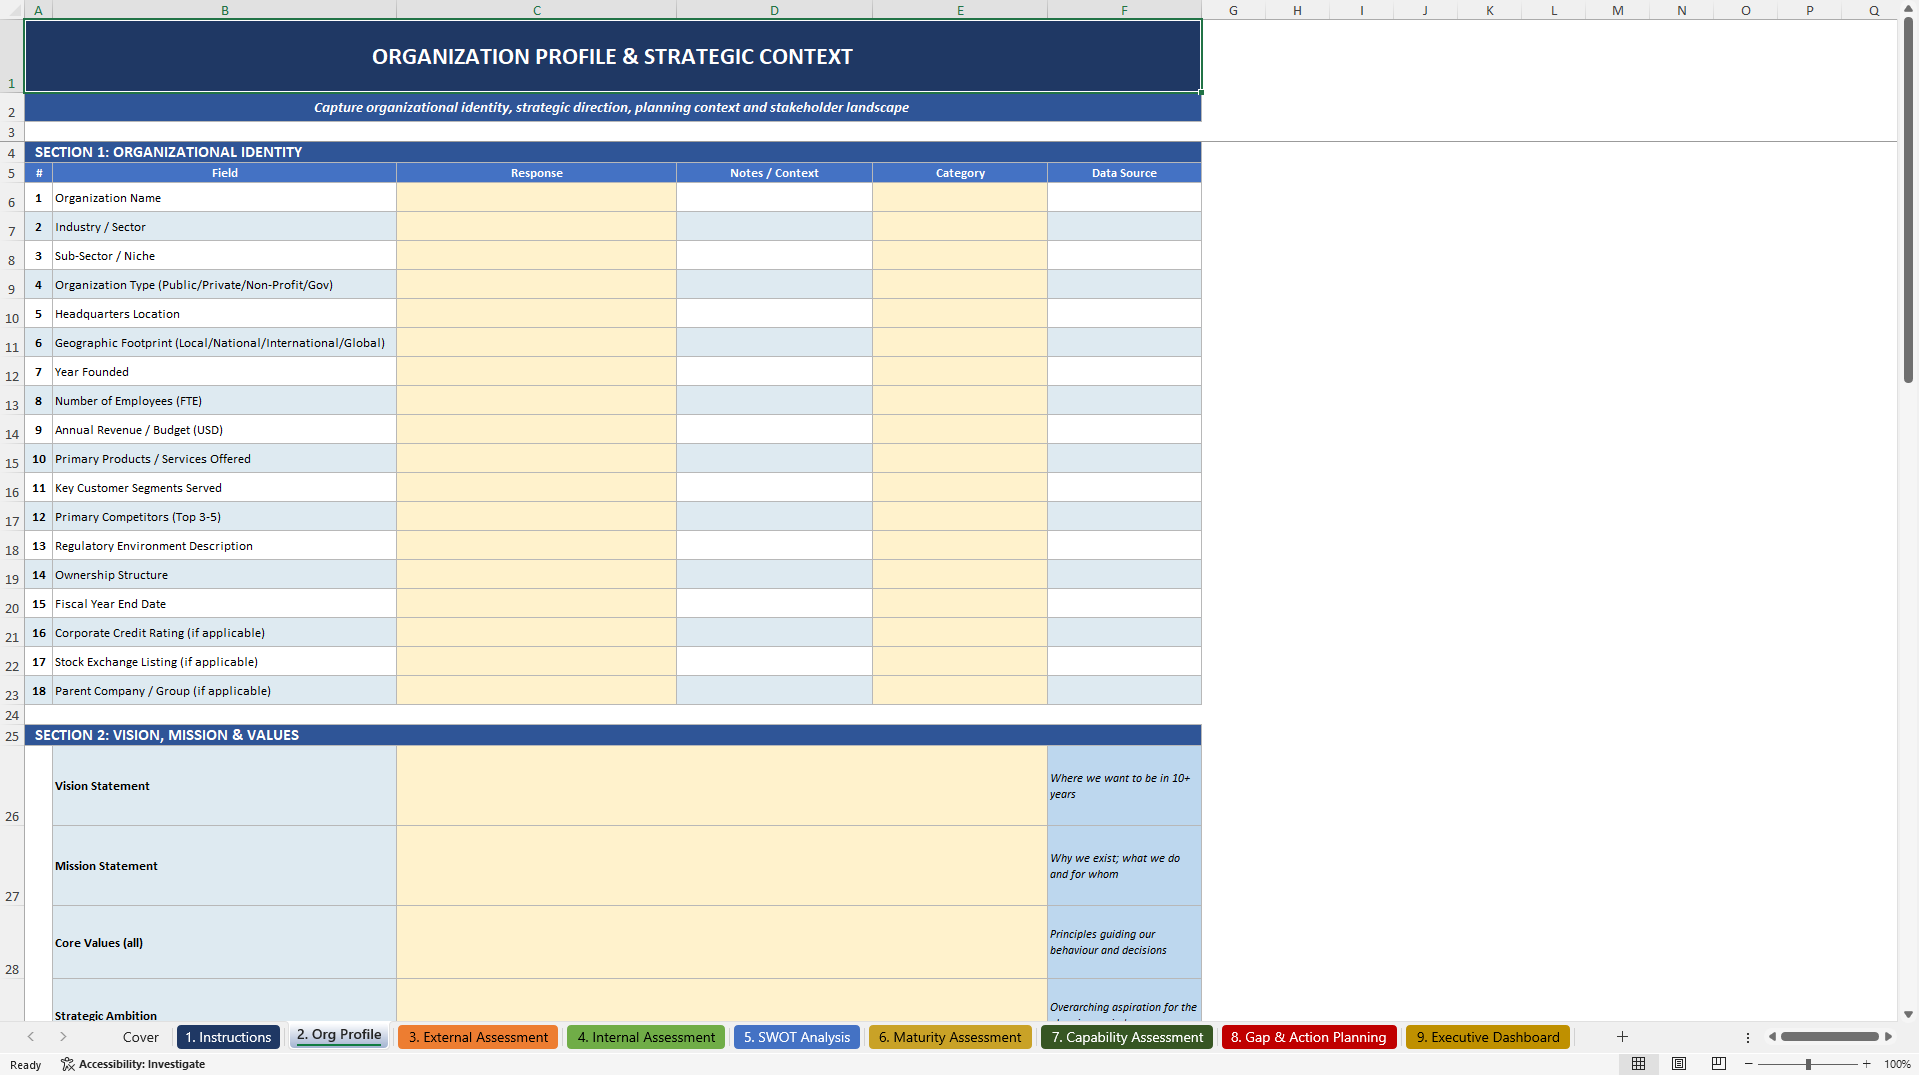Click Response cell for Headquarters Location
This screenshot has width=1919, height=1075.
click(x=536, y=314)
